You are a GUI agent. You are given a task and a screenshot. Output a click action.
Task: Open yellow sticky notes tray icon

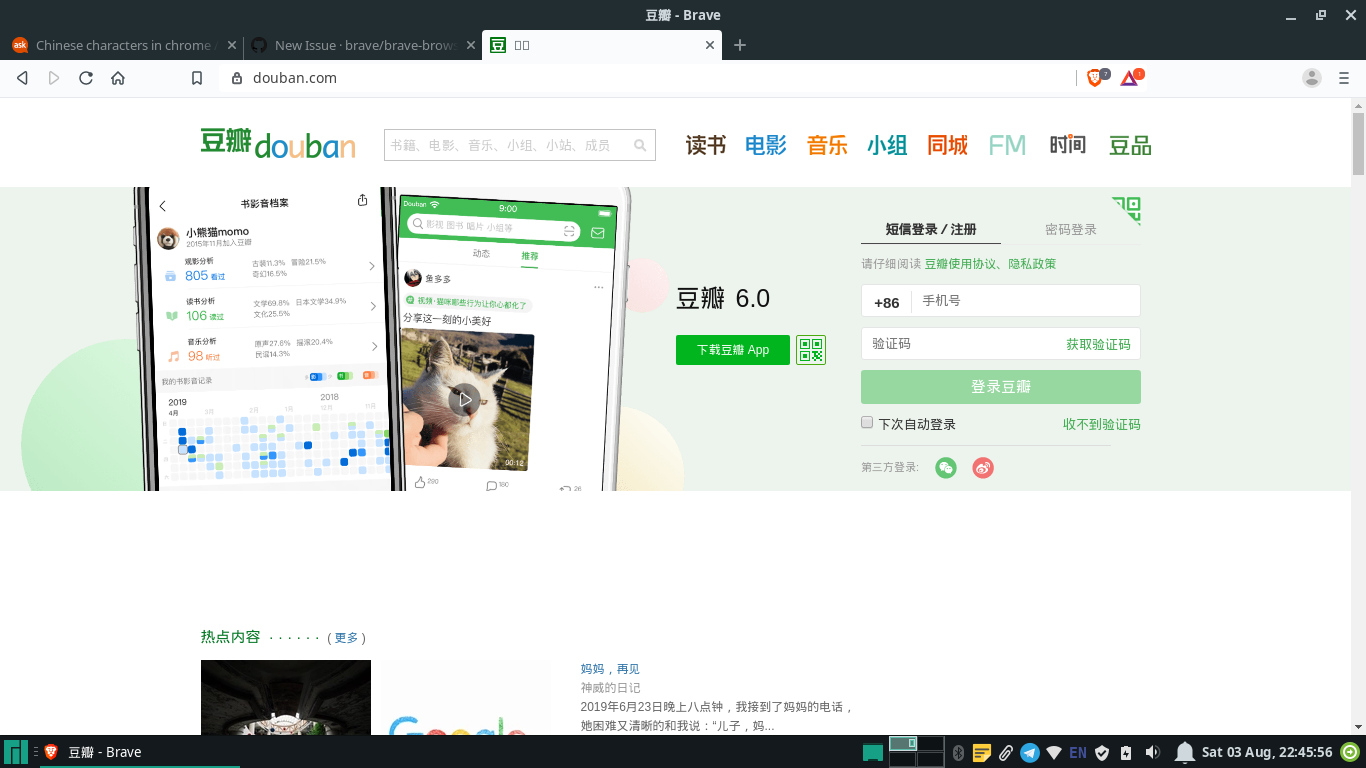pyautogui.click(x=982, y=752)
